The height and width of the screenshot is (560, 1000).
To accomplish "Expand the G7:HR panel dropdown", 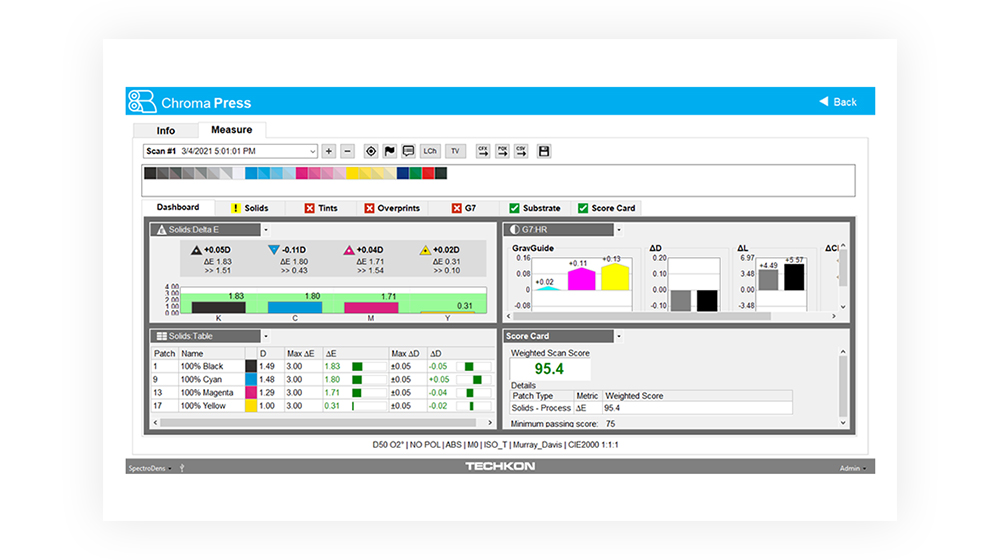I will pos(617,230).
